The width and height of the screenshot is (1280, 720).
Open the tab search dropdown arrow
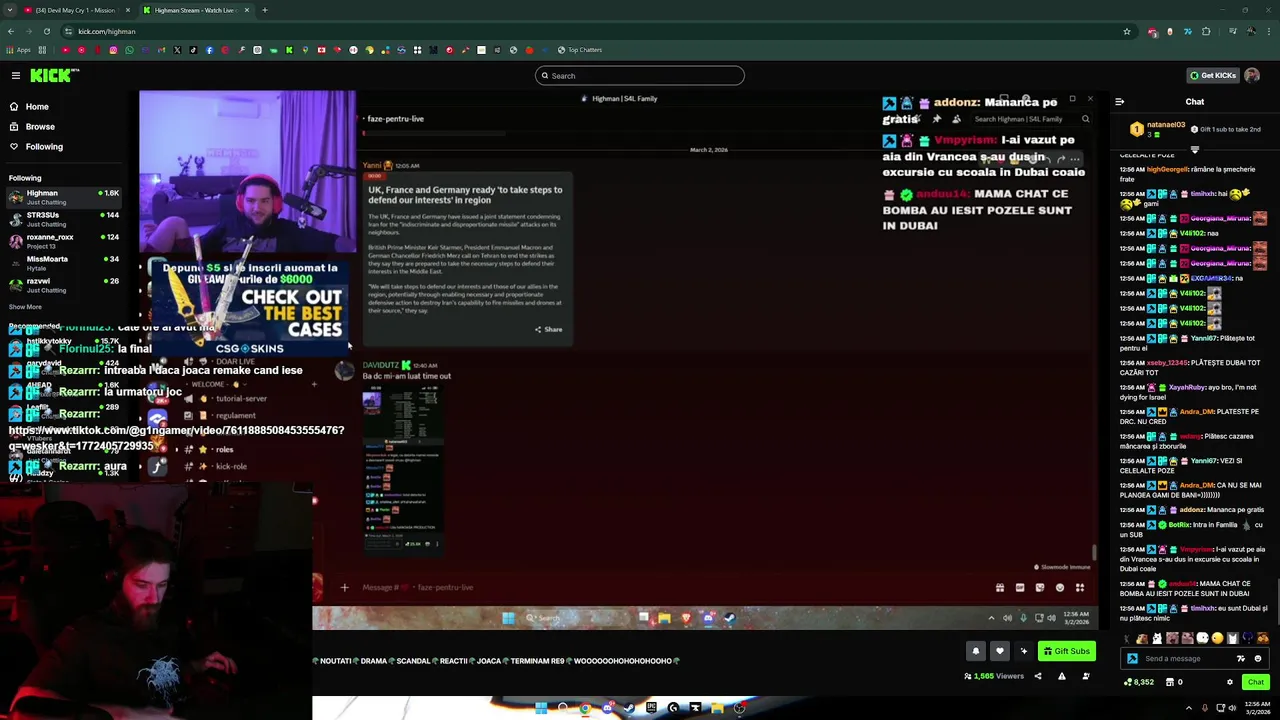(x=11, y=10)
